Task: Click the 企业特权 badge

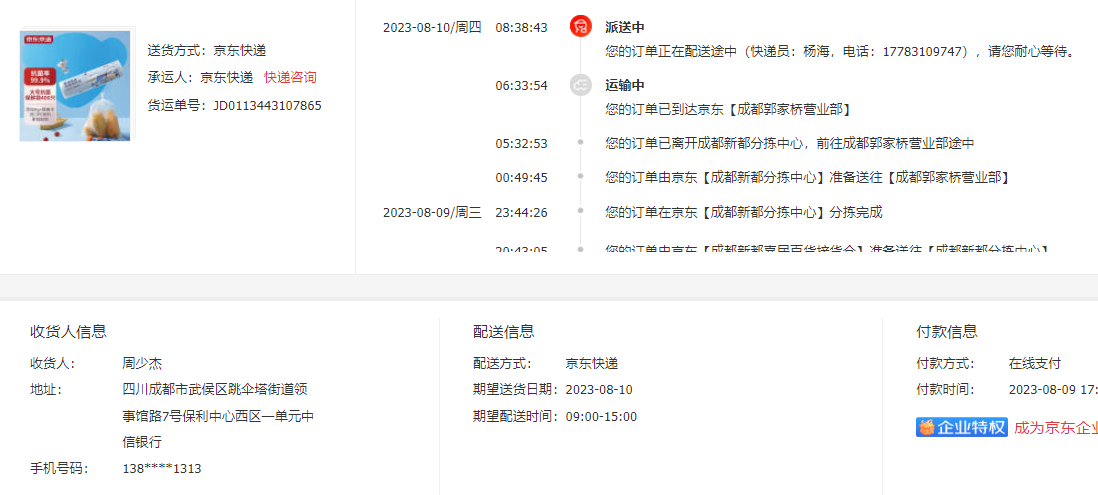Action: coord(961,427)
